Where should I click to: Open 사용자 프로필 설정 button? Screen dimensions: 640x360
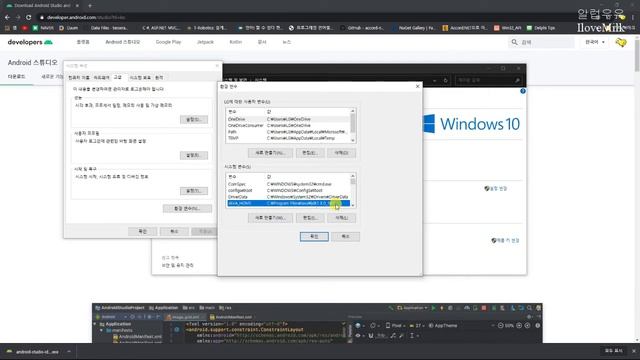[x=193, y=155]
